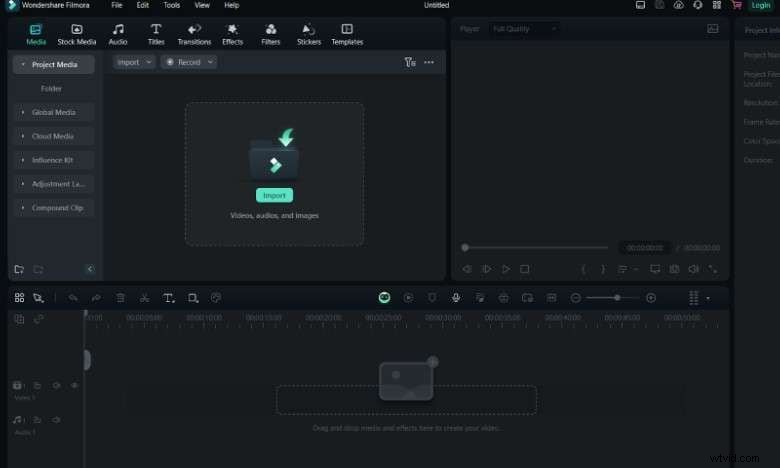Image resolution: width=780 pixels, height=468 pixels.
Task: Open the Full Quality playback dropdown
Action: point(524,29)
